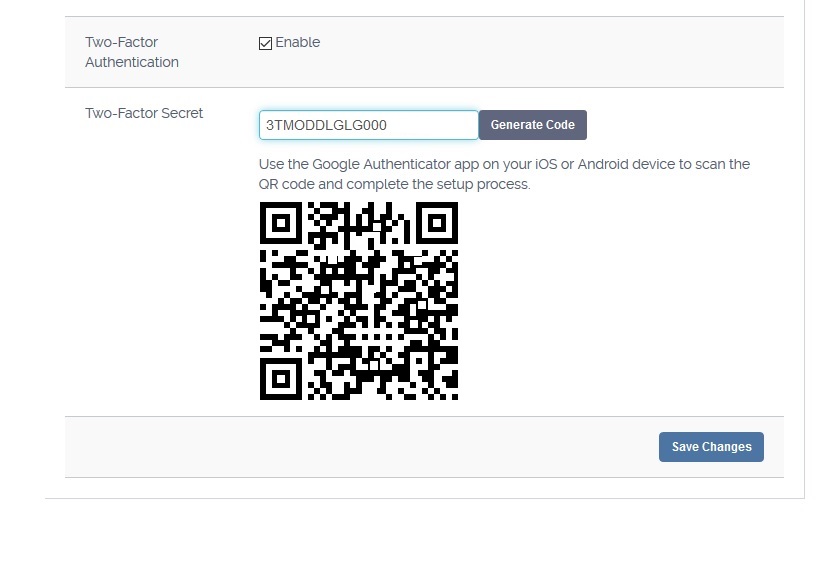Click the Generate Code button
This screenshot has width=827, height=575.
click(533, 125)
